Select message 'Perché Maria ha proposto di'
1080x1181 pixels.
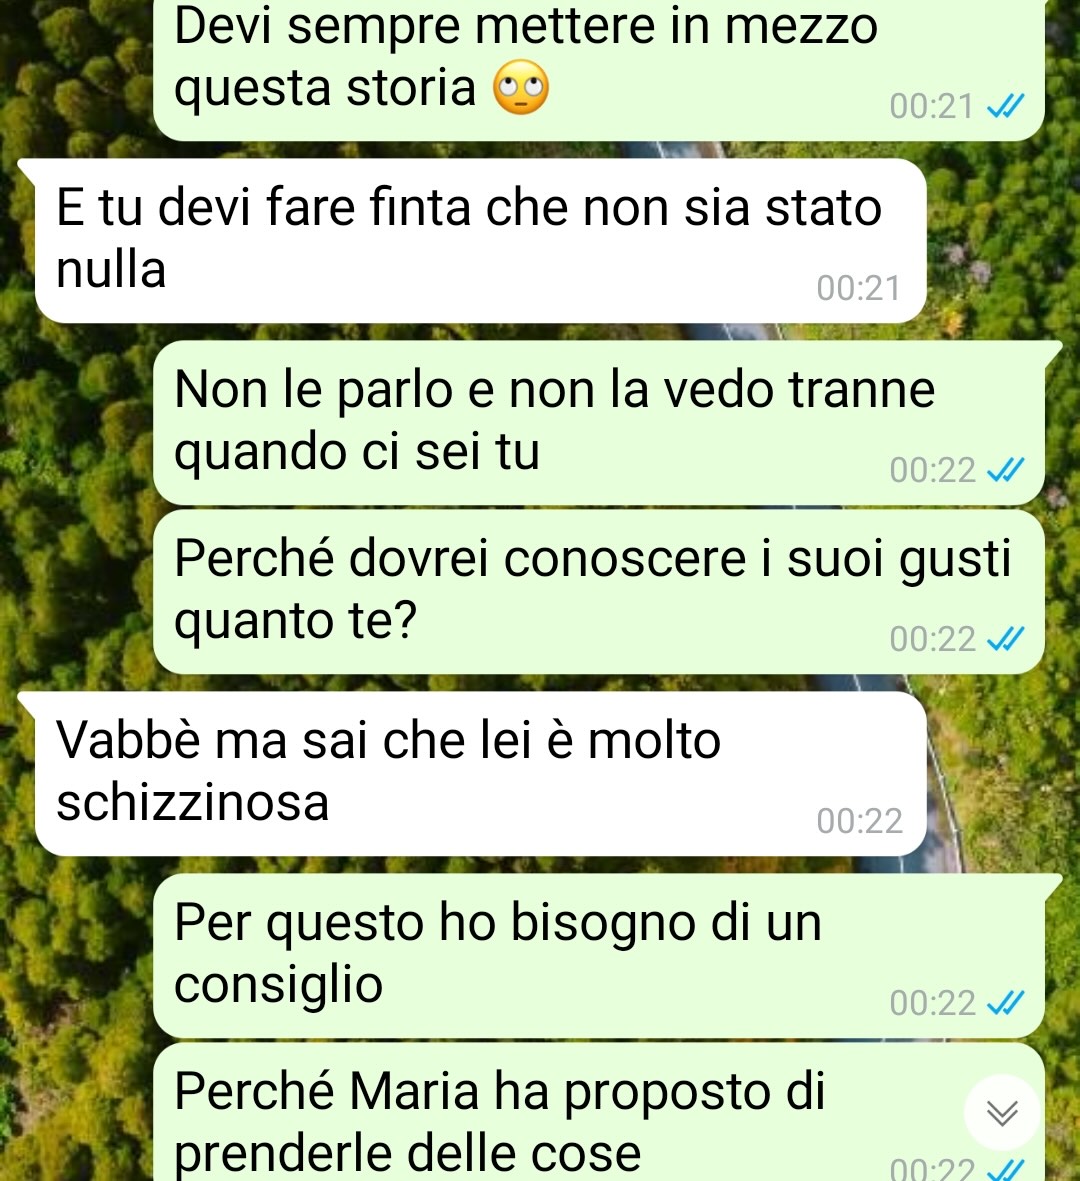coord(599,1112)
